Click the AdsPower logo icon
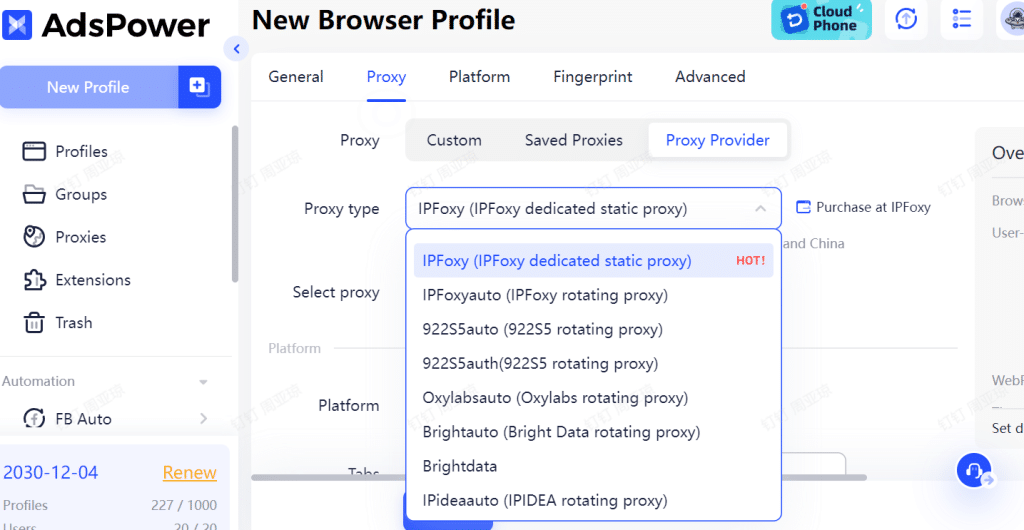This screenshot has height=530, width=1024. coord(18,25)
